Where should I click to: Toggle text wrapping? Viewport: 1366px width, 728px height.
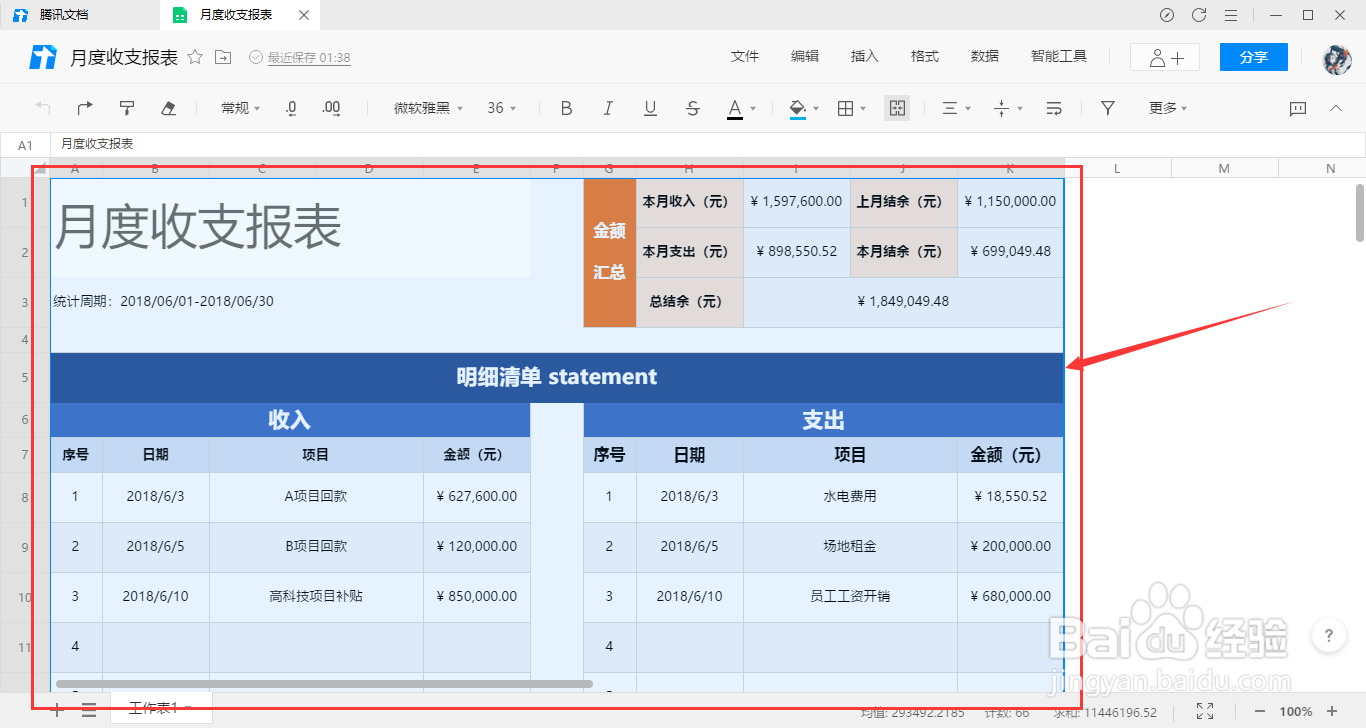(1054, 108)
